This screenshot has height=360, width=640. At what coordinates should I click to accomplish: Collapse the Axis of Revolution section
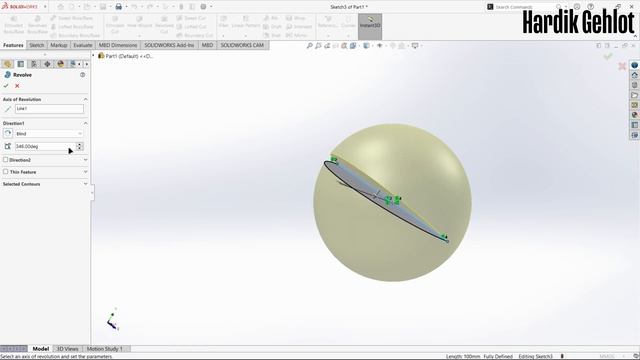[85, 99]
